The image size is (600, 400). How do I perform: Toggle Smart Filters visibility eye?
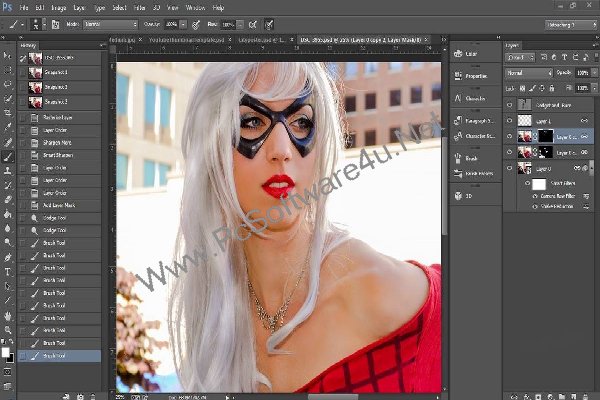[x=527, y=183]
